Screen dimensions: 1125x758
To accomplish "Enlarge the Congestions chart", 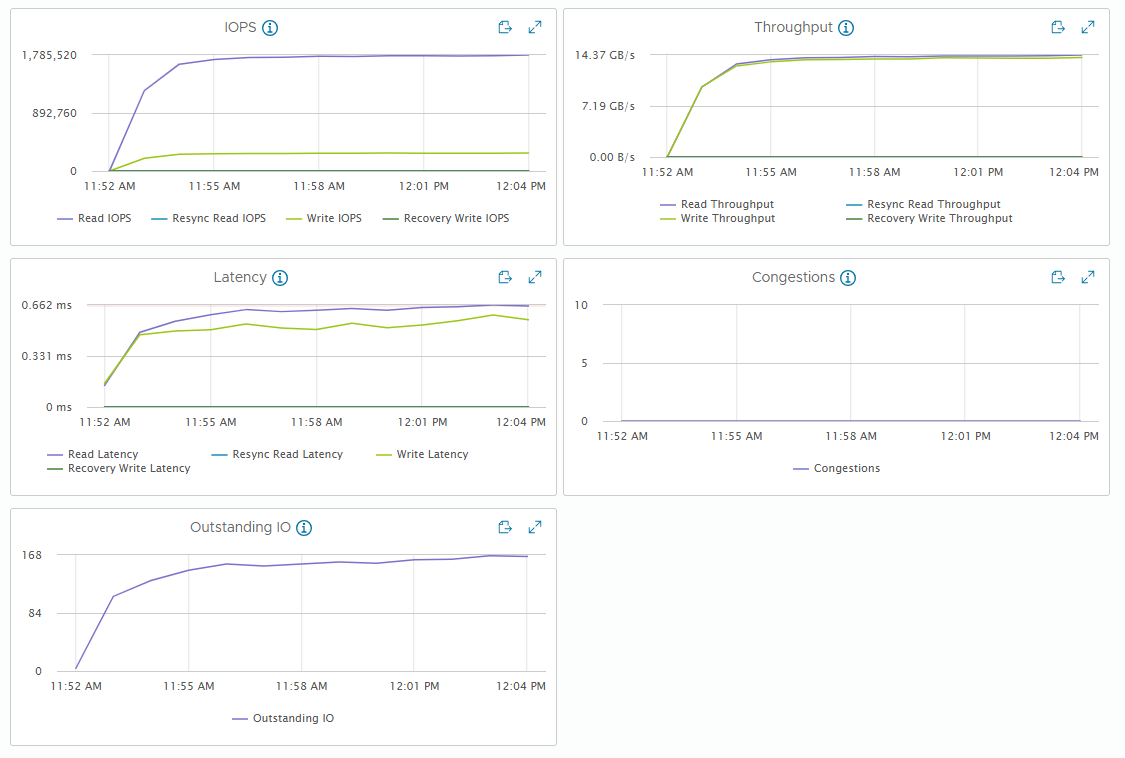I will (x=1088, y=277).
